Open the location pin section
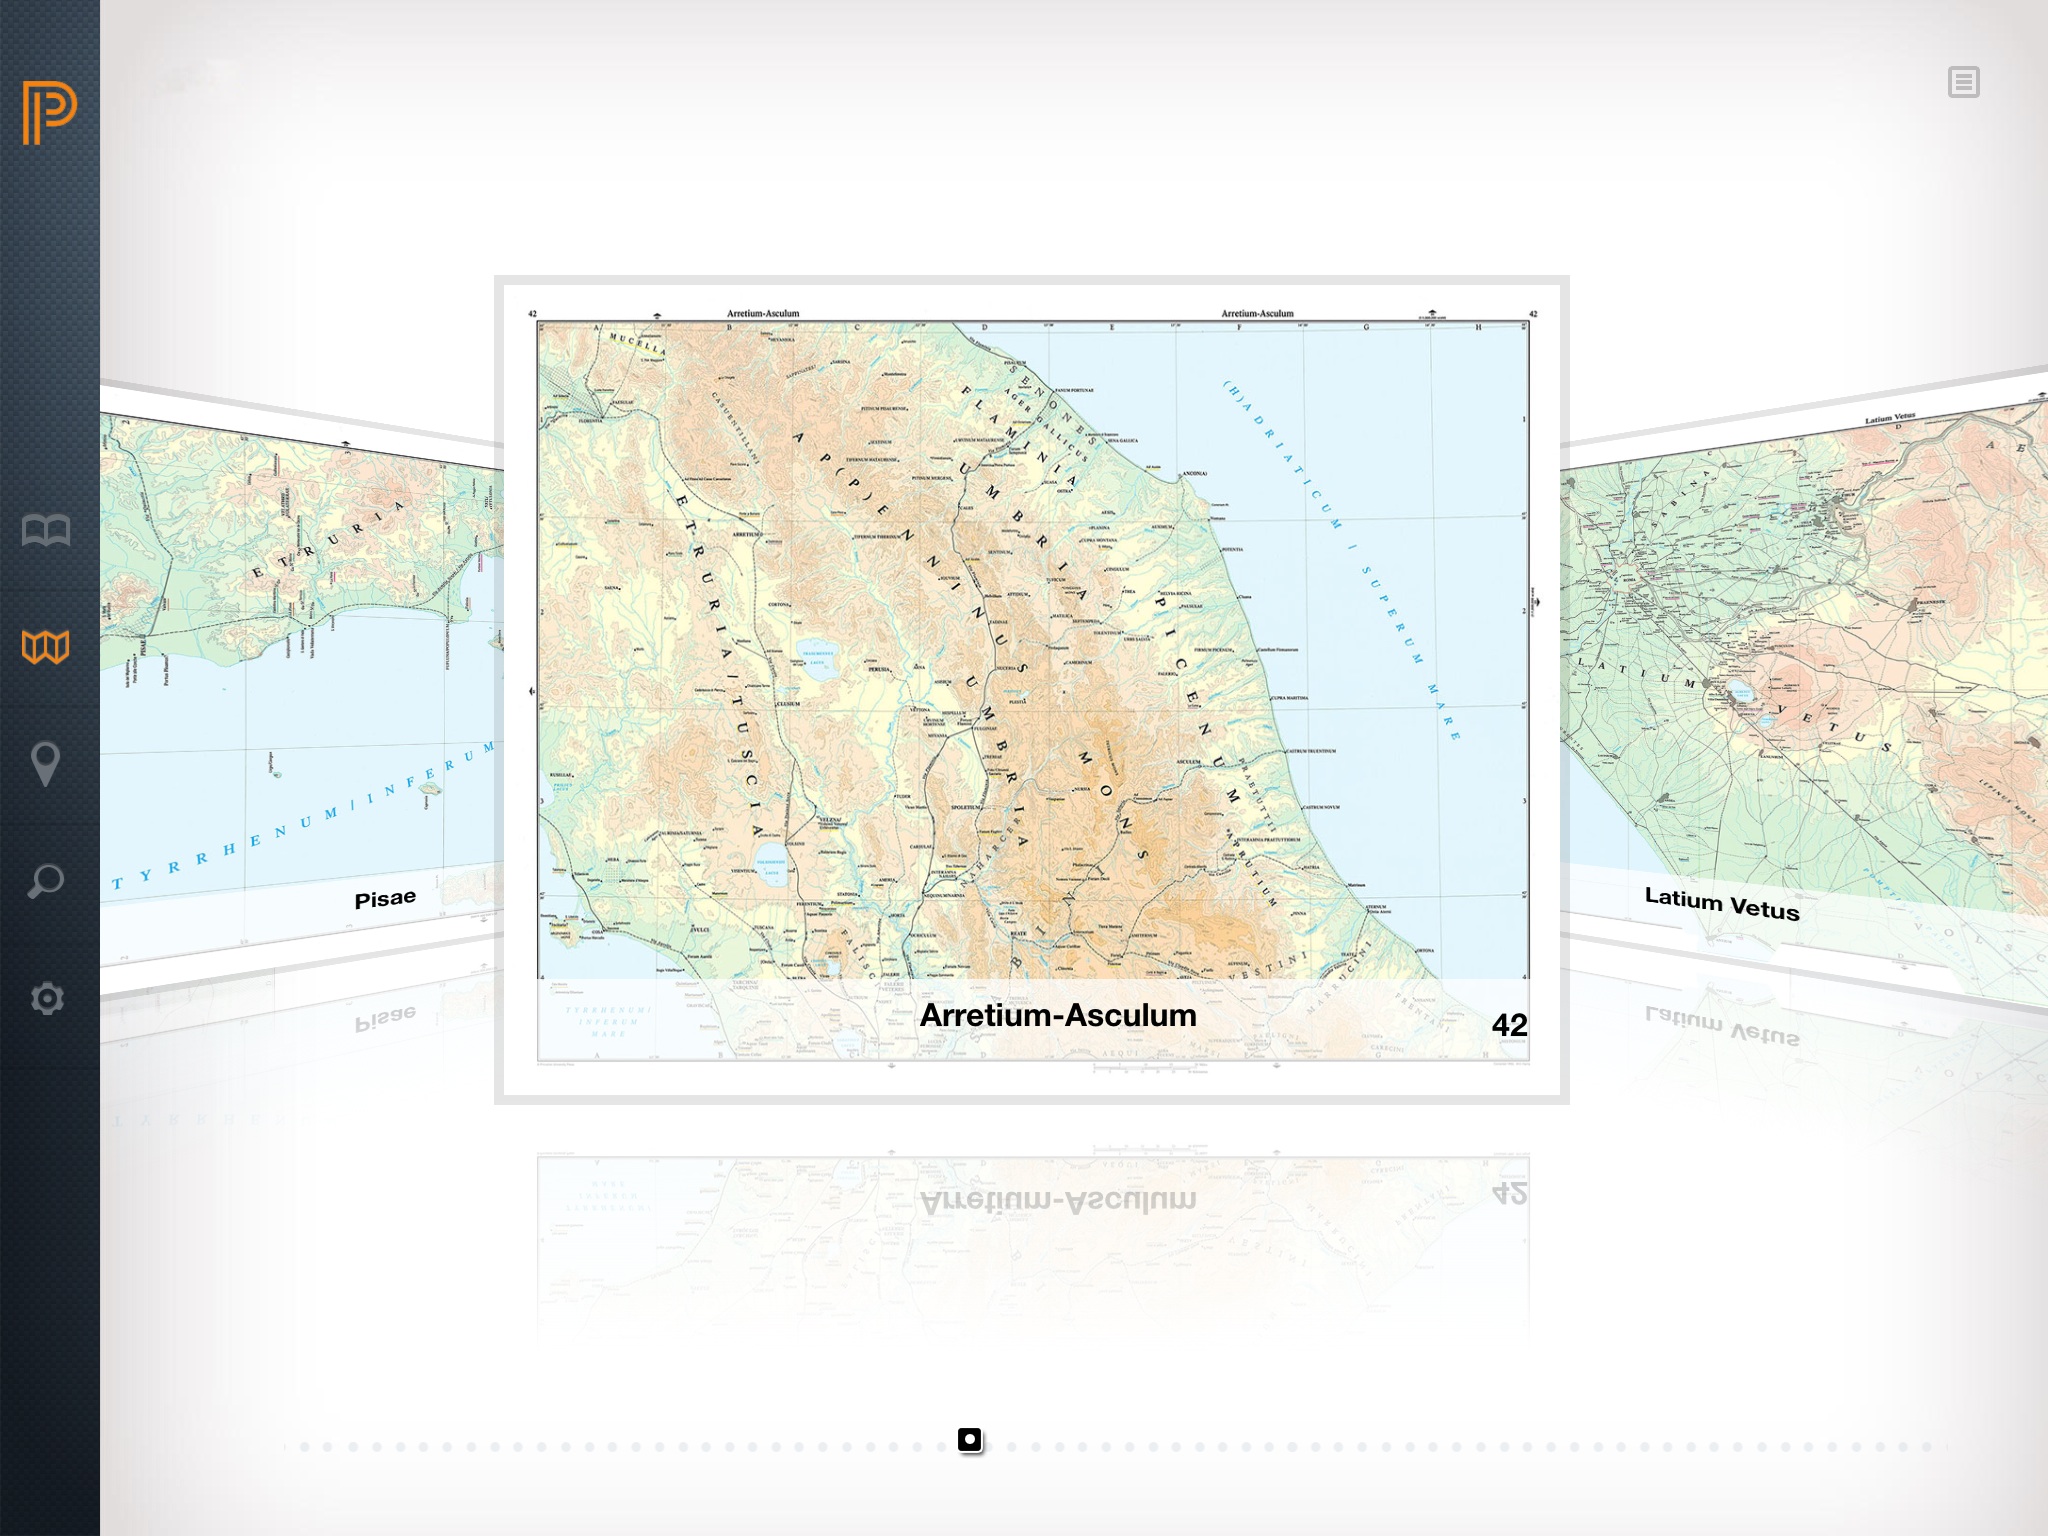The height and width of the screenshot is (1536, 2048). pyautogui.click(x=46, y=764)
